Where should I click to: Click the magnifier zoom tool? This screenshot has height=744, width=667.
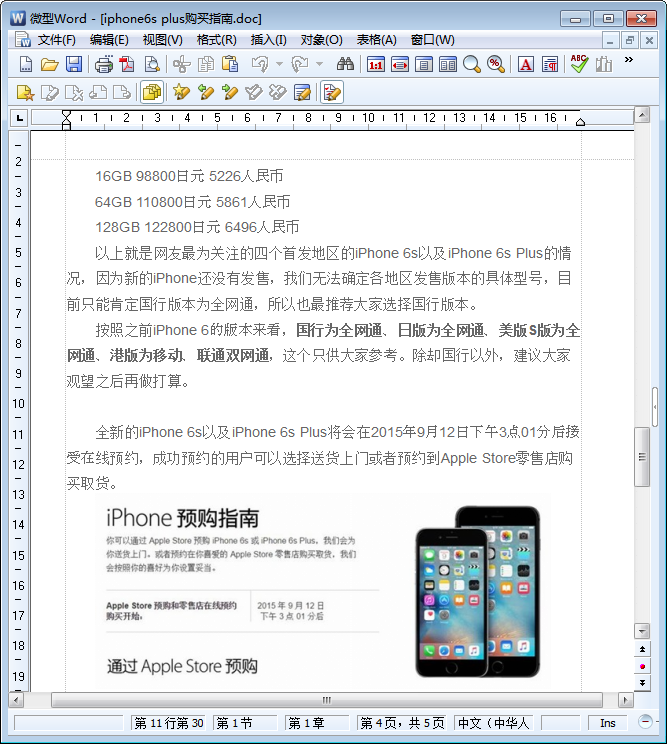[472, 64]
